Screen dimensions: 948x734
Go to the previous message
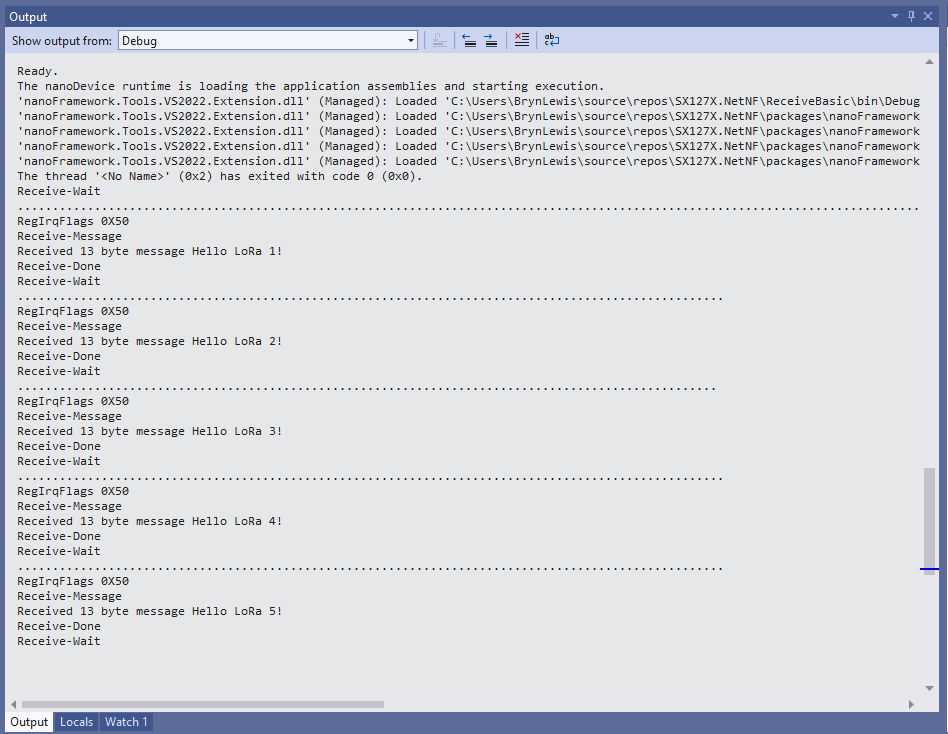click(468, 40)
